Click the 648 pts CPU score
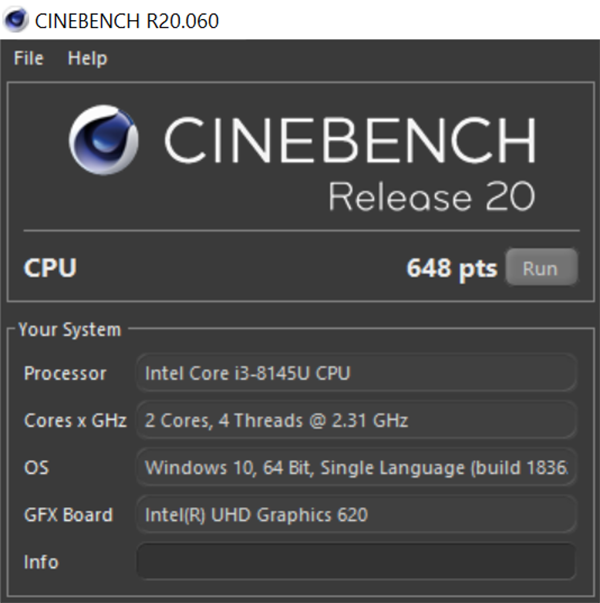Image resolution: width=600 pixels, height=603 pixels. (x=451, y=268)
